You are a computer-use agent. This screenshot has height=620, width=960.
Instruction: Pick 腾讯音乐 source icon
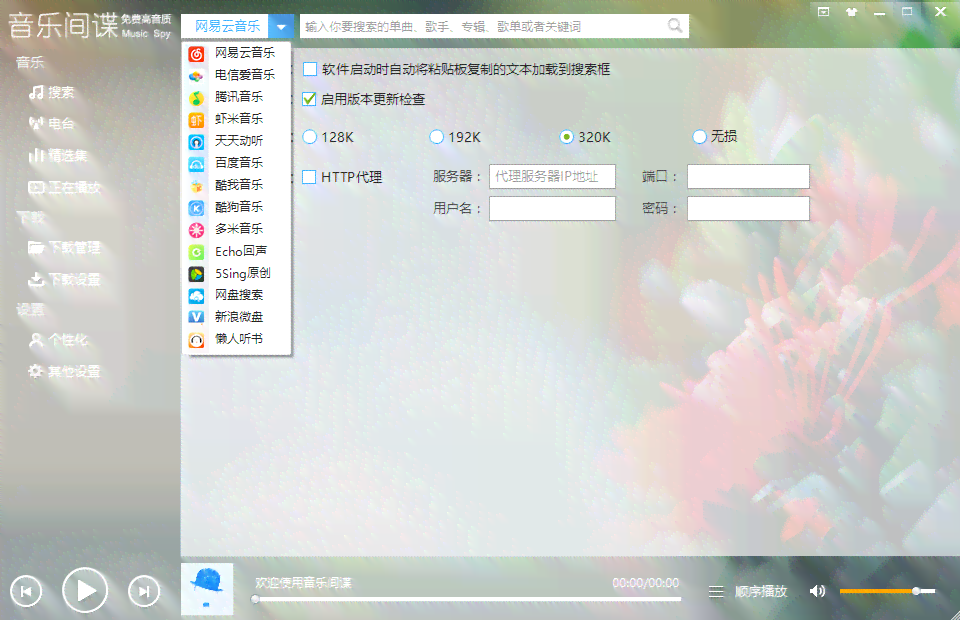click(x=196, y=98)
